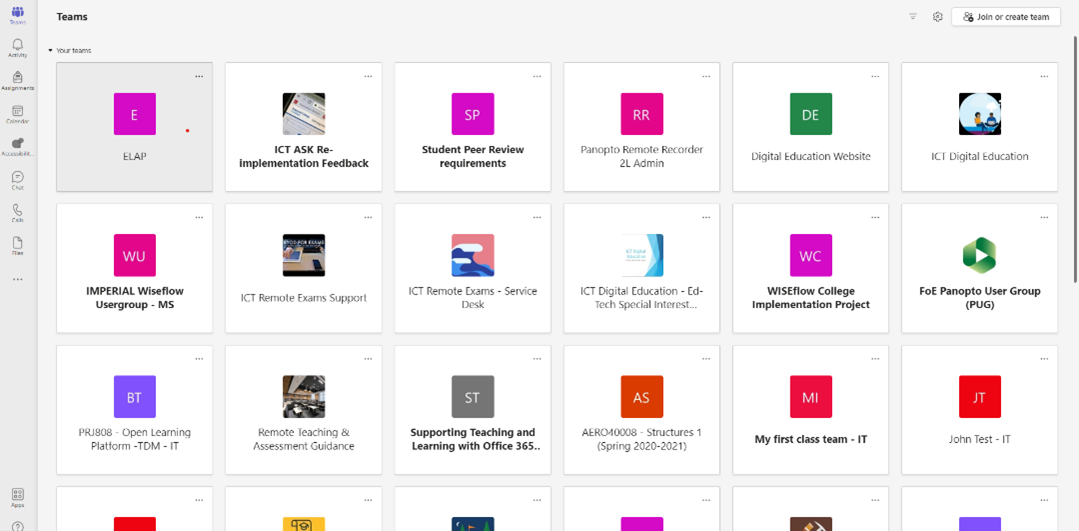Open Assignments from the left rail

17,80
